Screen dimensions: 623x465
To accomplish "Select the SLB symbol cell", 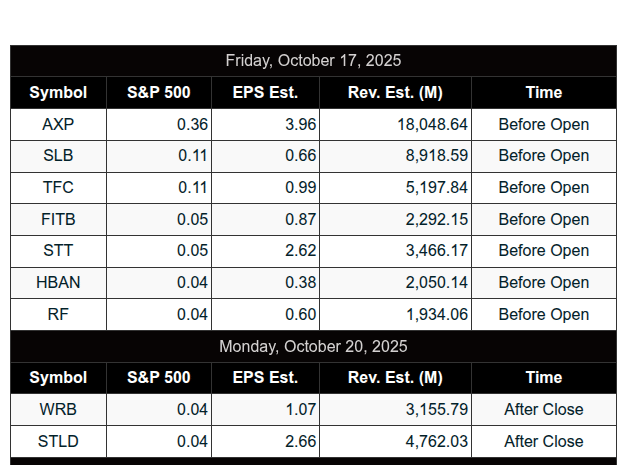I will (58, 156).
